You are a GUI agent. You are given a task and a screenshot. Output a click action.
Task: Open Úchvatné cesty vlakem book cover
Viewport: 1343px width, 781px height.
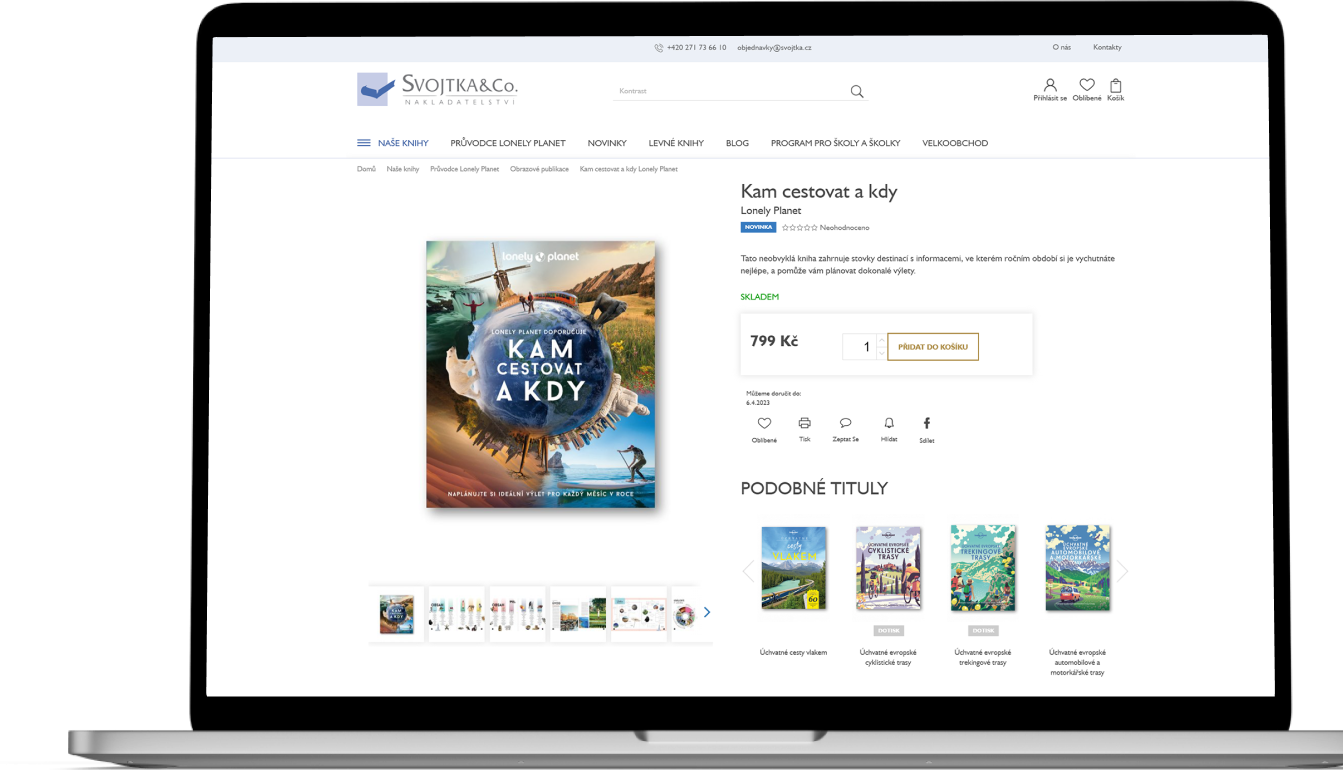click(794, 568)
